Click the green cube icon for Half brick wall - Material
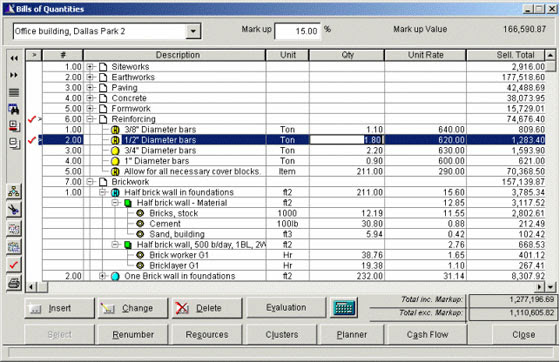 click(x=128, y=203)
